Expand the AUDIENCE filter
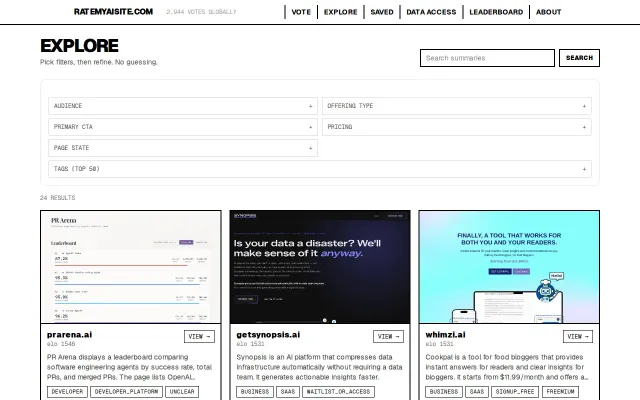Viewport: 640px width, 400px height. coord(183,106)
